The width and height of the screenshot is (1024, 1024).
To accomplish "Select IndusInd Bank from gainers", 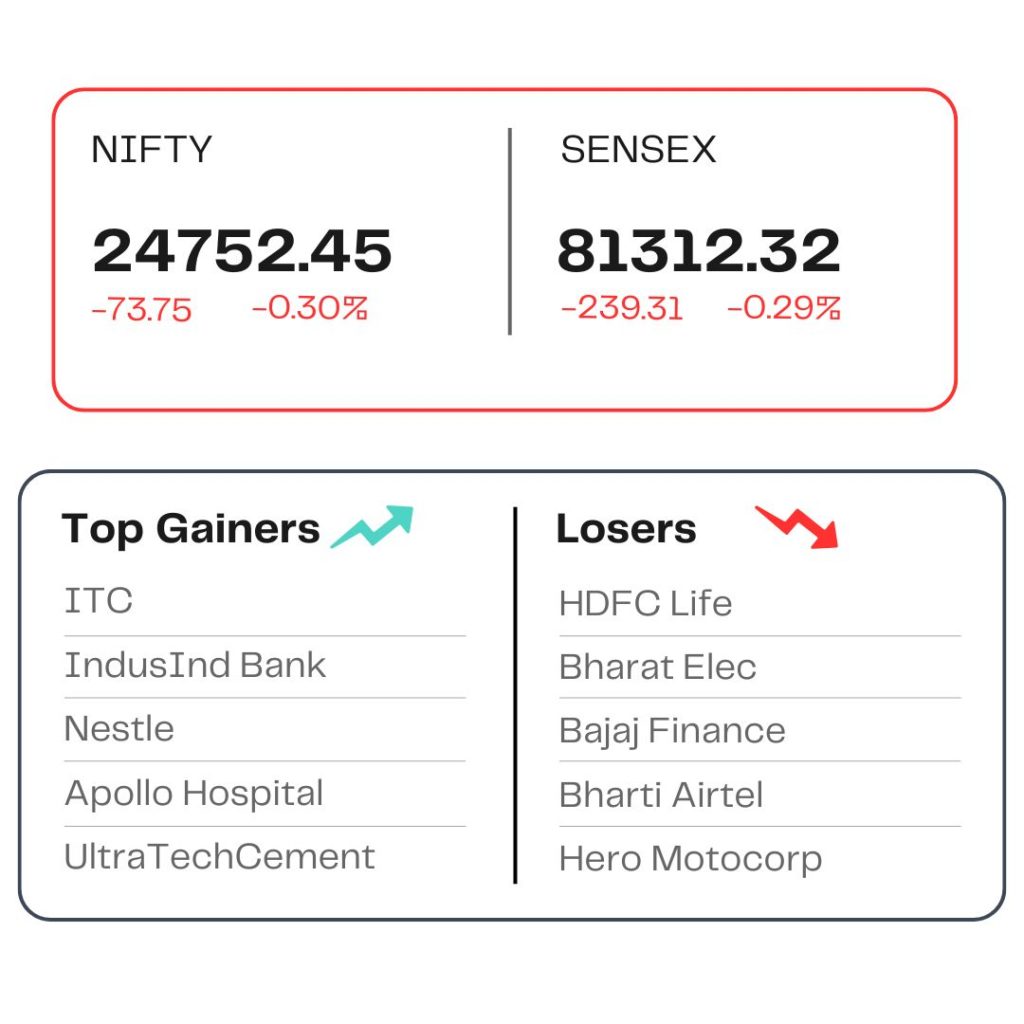I will pyautogui.click(x=195, y=665).
